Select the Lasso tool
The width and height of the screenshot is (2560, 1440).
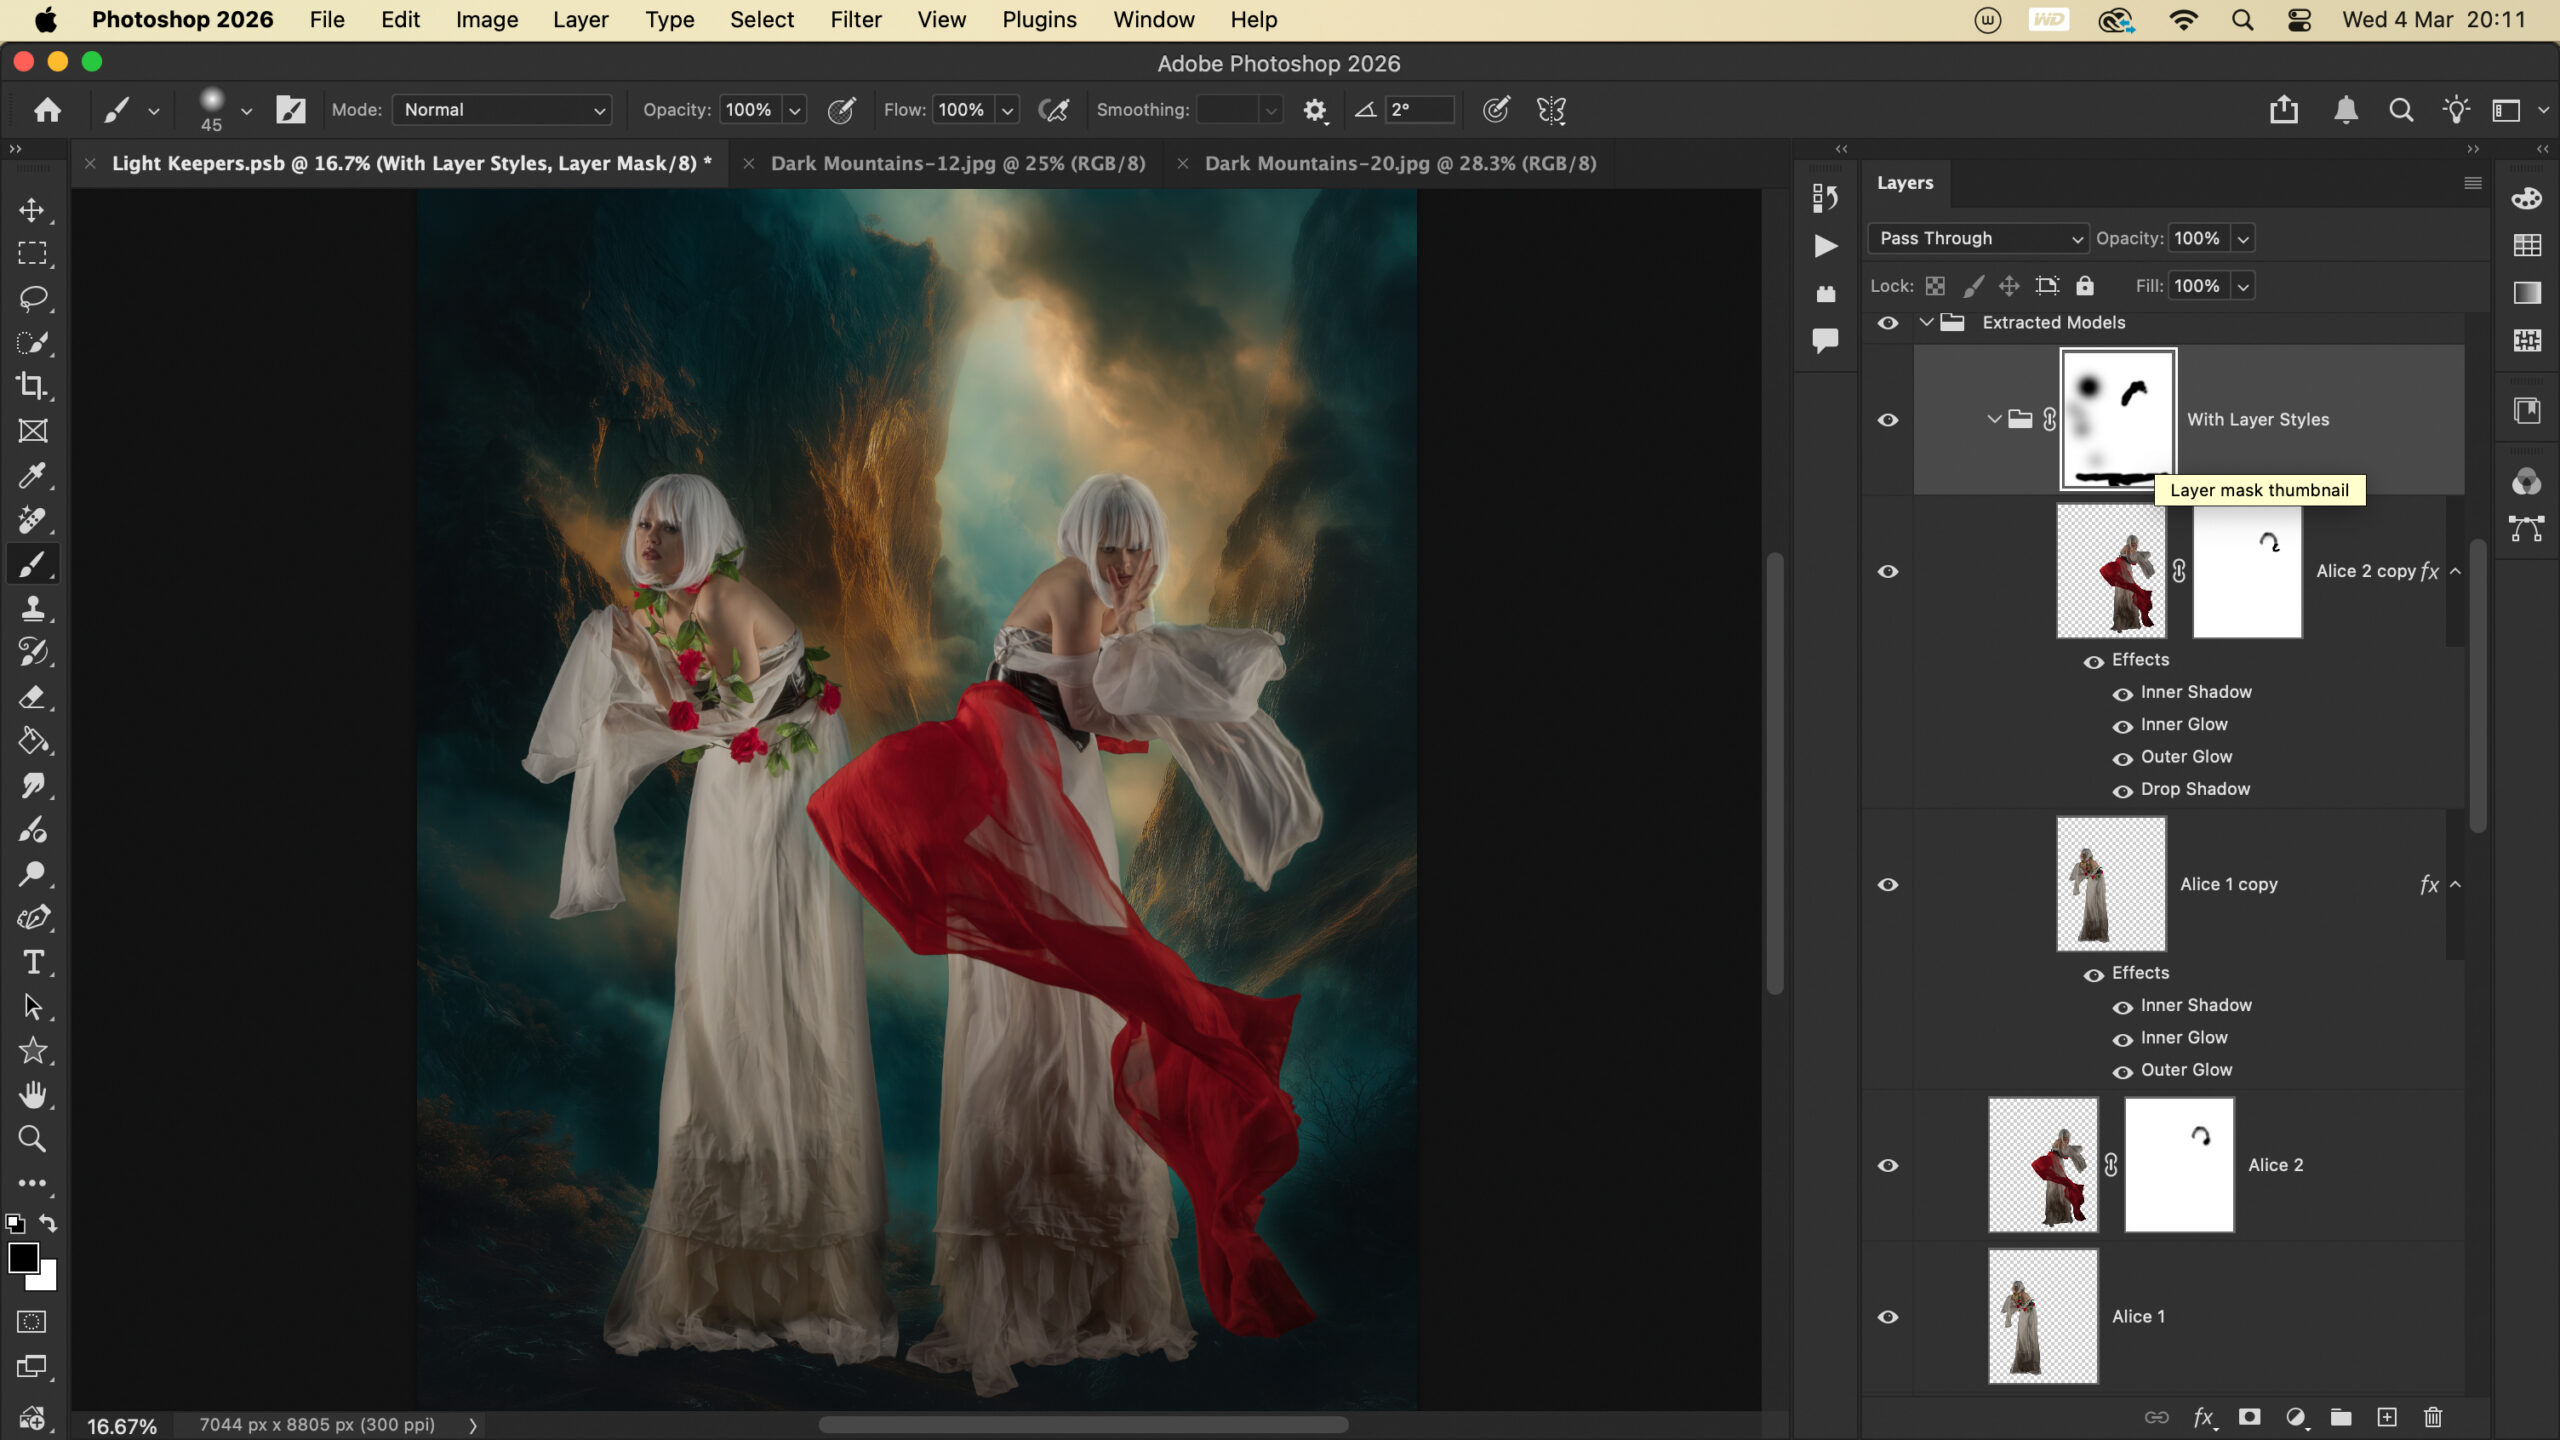(x=32, y=298)
